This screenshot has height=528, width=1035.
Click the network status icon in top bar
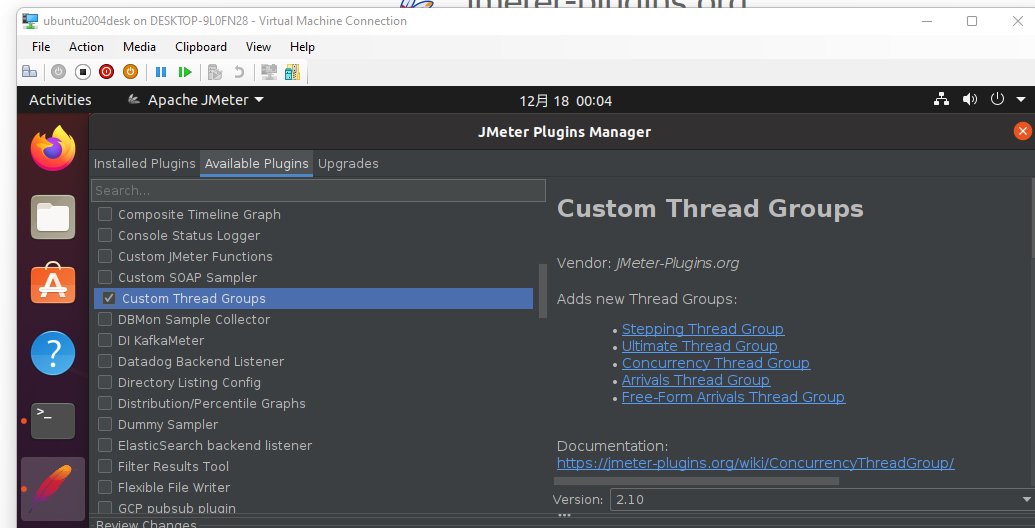[x=941, y=100]
